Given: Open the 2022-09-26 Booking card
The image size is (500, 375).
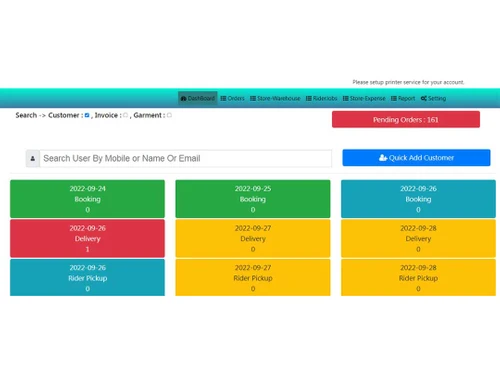Looking at the screenshot, I should tap(418, 199).
